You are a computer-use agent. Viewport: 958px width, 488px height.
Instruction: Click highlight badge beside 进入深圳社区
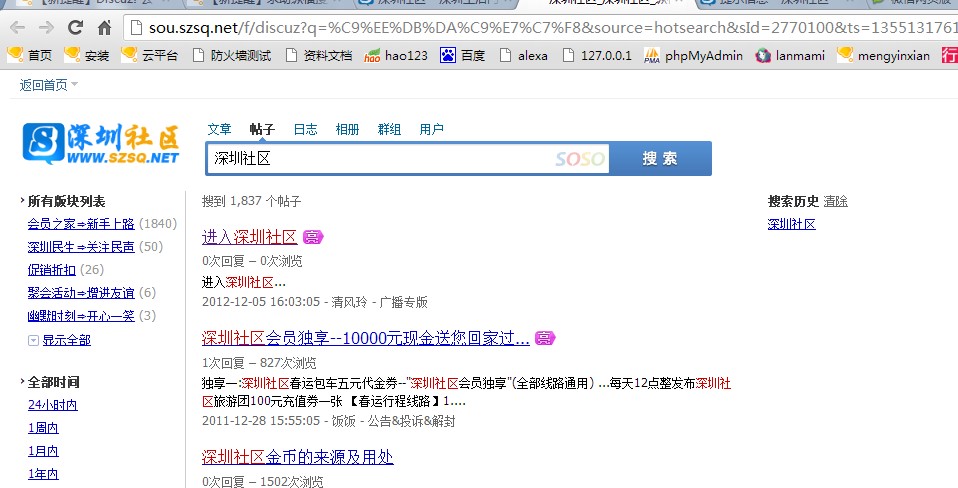[x=313, y=237]
